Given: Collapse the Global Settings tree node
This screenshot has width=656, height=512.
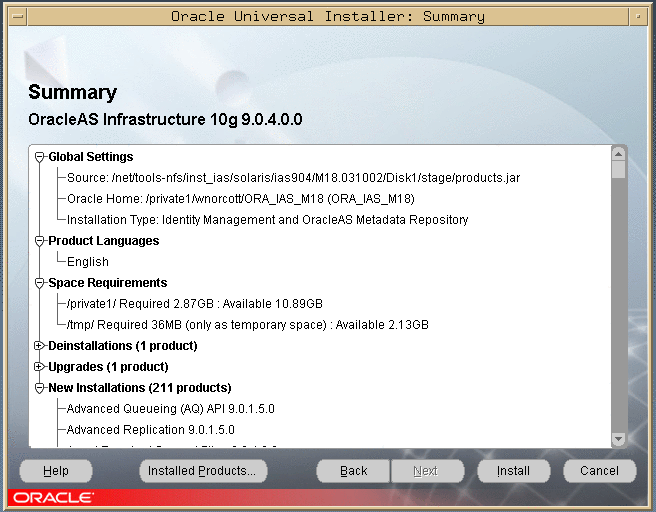Looking at the screenshot, I should coord(40,157).
